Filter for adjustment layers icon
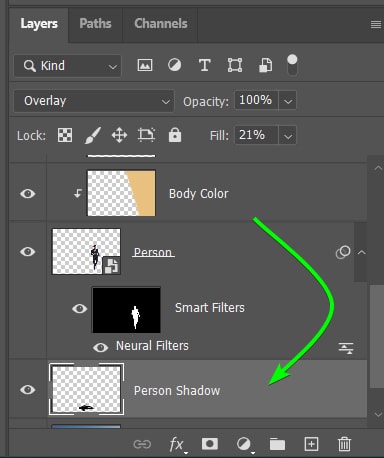The image size is (384, 458). pos(174,65)
